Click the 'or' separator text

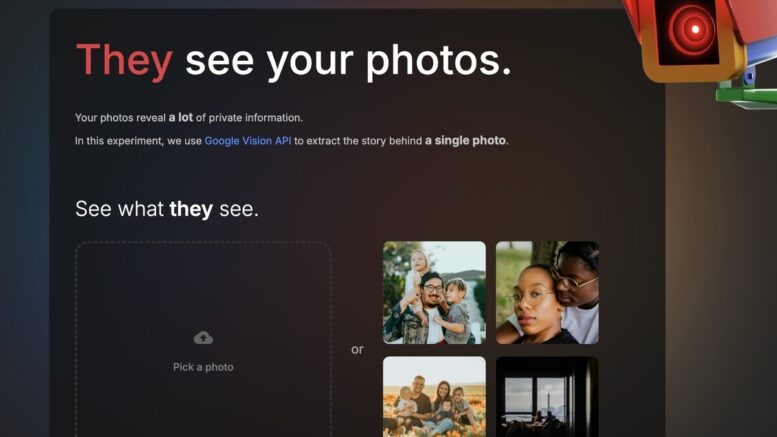[357, 349]
